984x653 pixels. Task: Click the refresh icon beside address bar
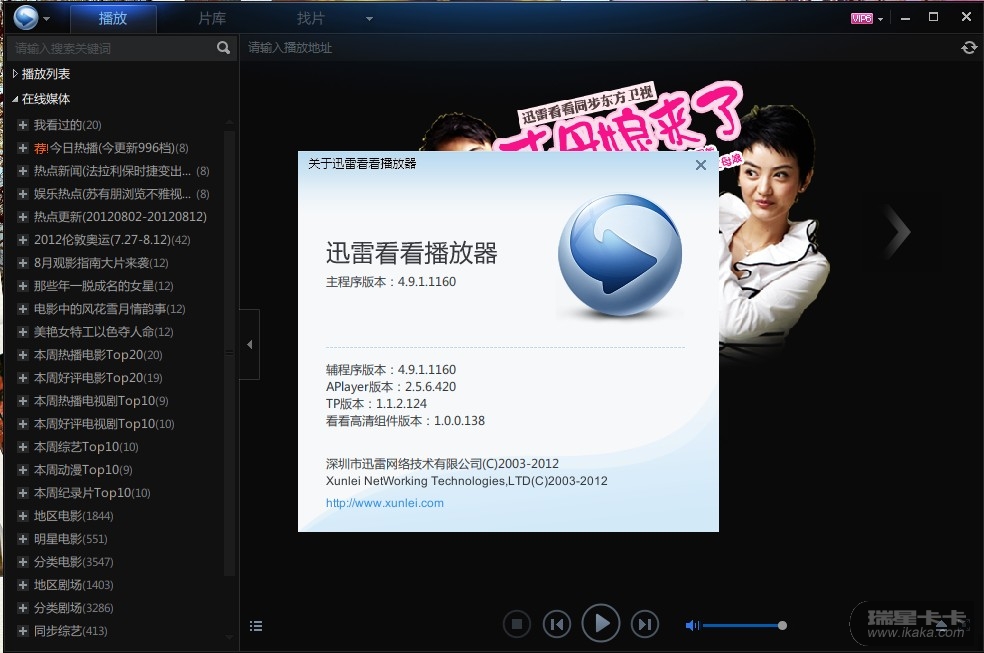pyautogui.click(x=969, y=48)
